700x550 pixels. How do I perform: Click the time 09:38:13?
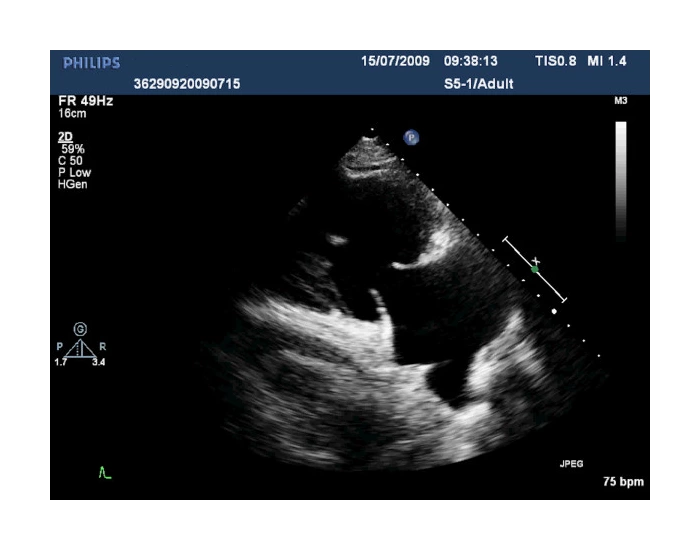point(471,61)
